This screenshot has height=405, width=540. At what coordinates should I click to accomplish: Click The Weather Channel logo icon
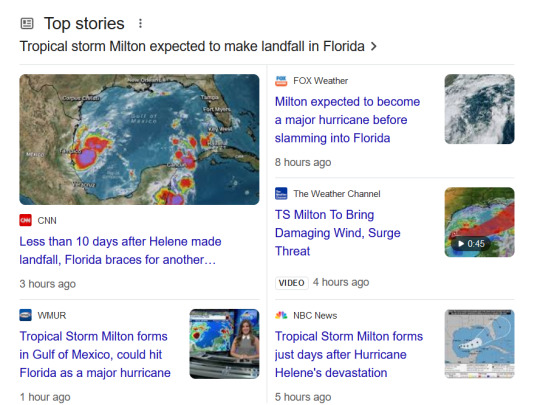(281, 194)
